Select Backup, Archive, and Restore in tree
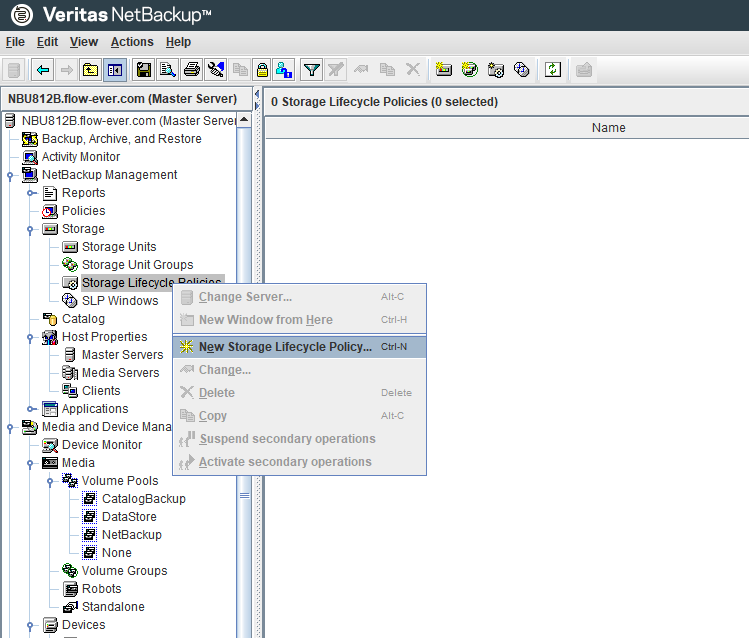The image size is (749, 638). click(x=121, y=139)
